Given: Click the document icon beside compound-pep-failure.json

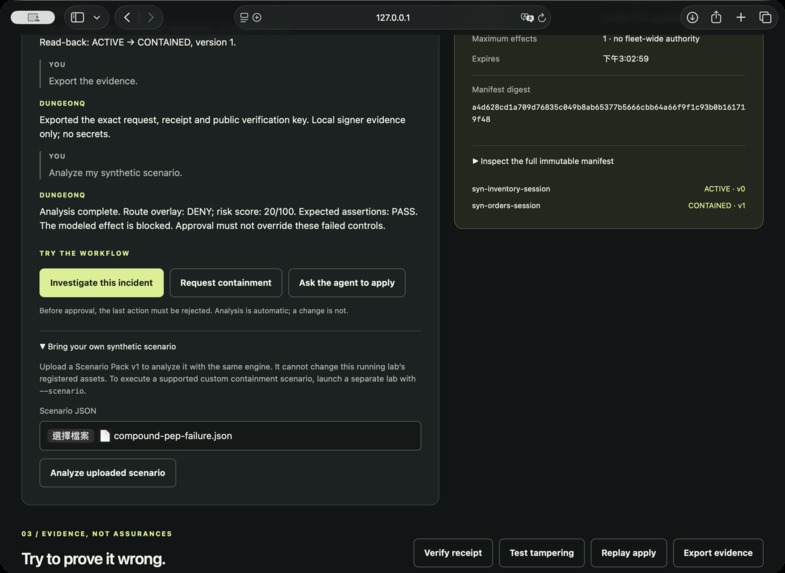Looking at the screenshot, I should tap(105, 436).
